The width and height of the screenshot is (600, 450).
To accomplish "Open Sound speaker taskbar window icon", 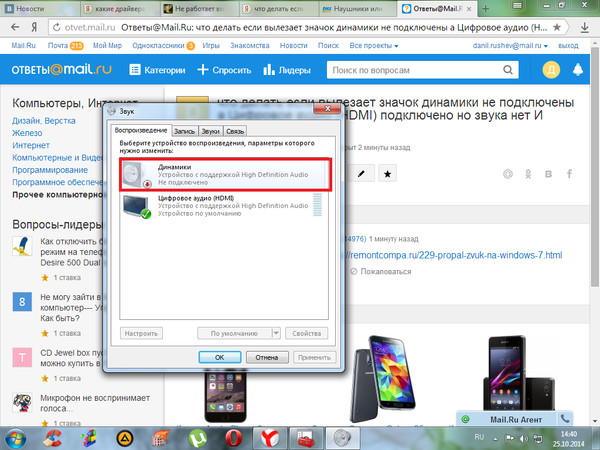I will pos(342,439).
